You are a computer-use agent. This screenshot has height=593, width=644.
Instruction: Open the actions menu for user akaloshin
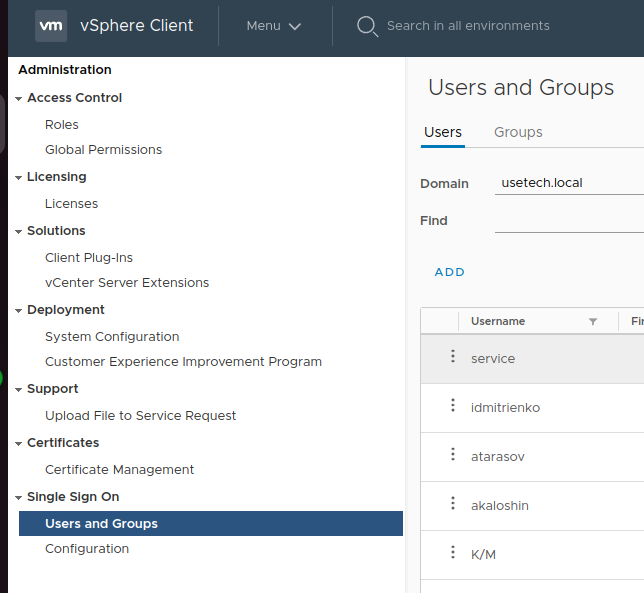[x=453, y=503]
